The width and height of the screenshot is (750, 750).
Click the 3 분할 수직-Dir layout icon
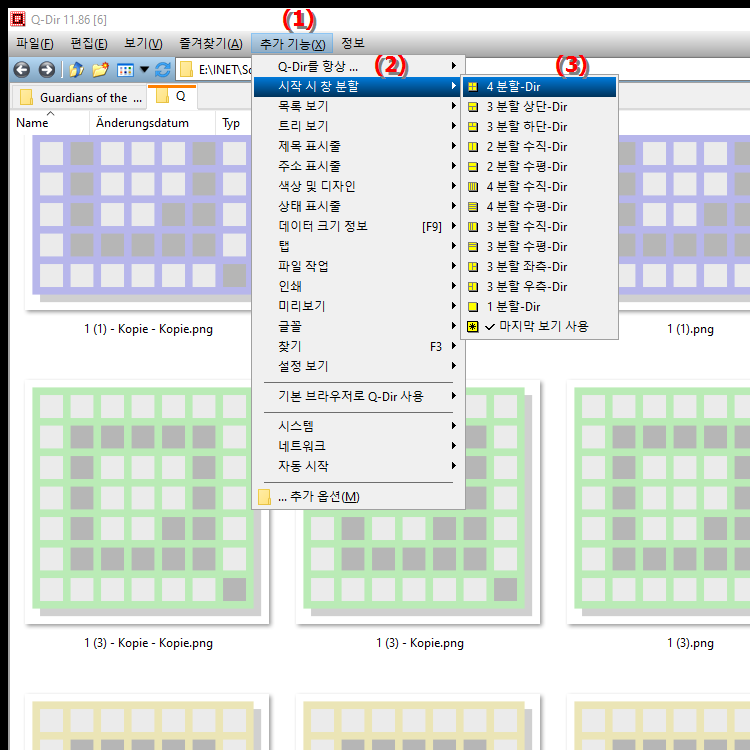[x=473, y=227]
